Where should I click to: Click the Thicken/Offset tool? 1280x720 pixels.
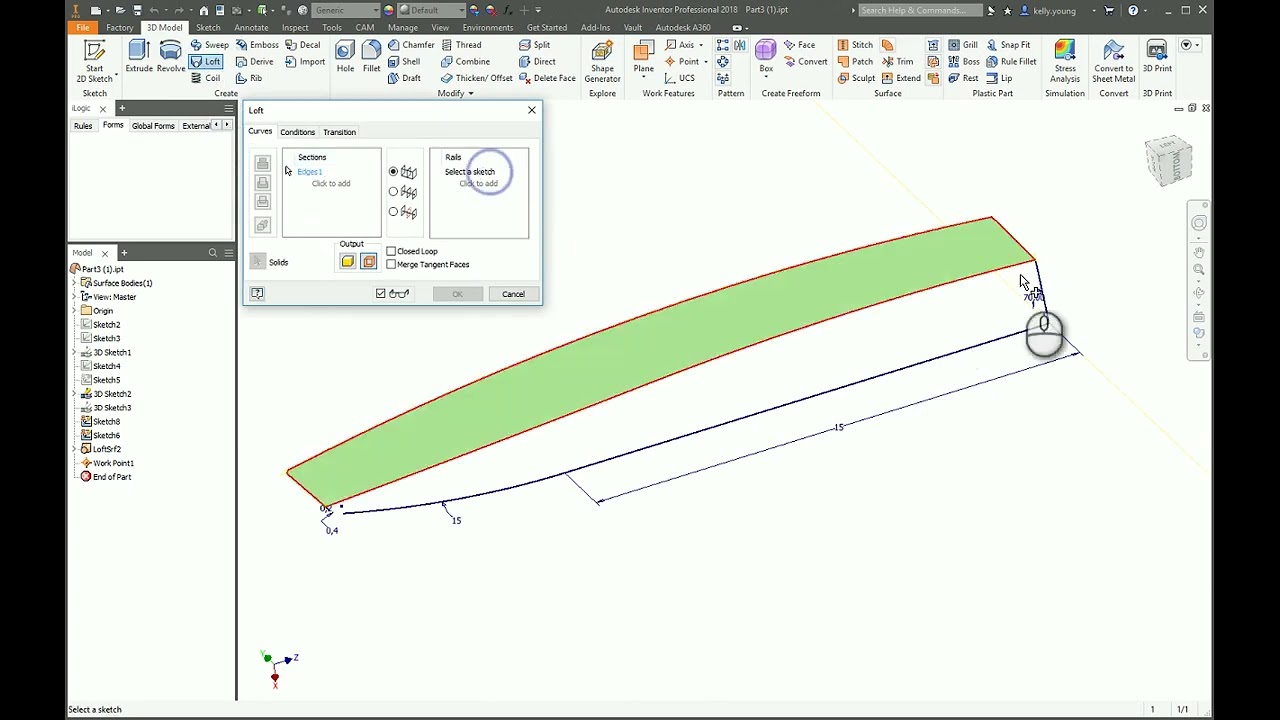476,78
